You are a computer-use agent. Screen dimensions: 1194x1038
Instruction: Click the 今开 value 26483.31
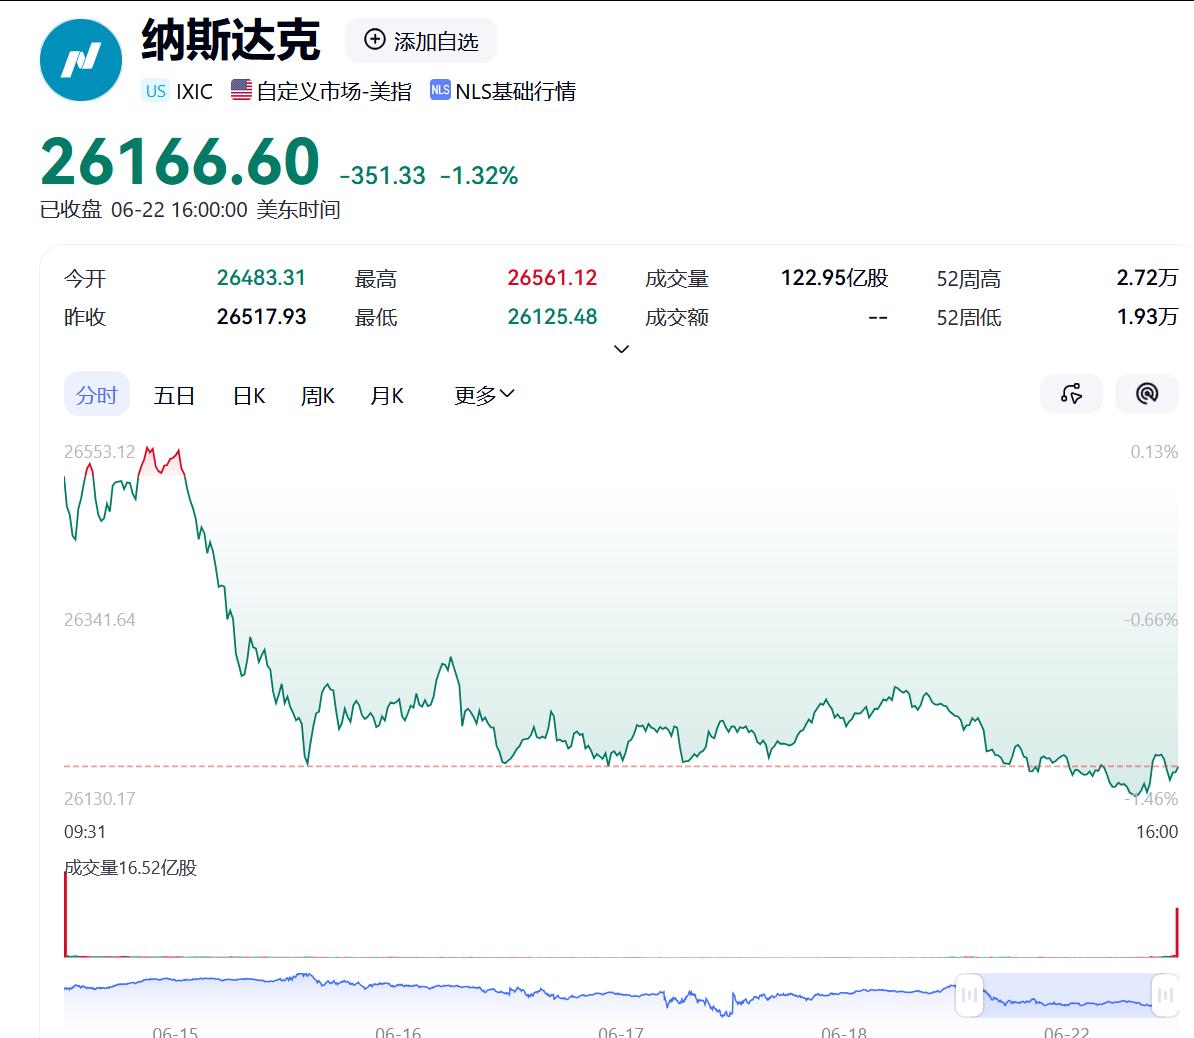click(x=261, y=278)
